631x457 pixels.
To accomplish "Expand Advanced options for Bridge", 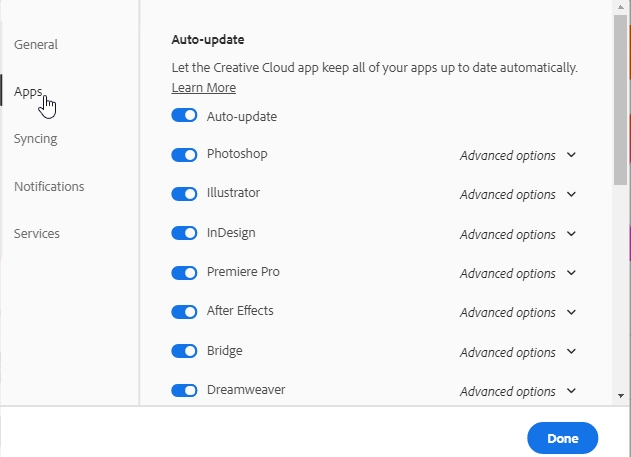I will coord(517,352).
